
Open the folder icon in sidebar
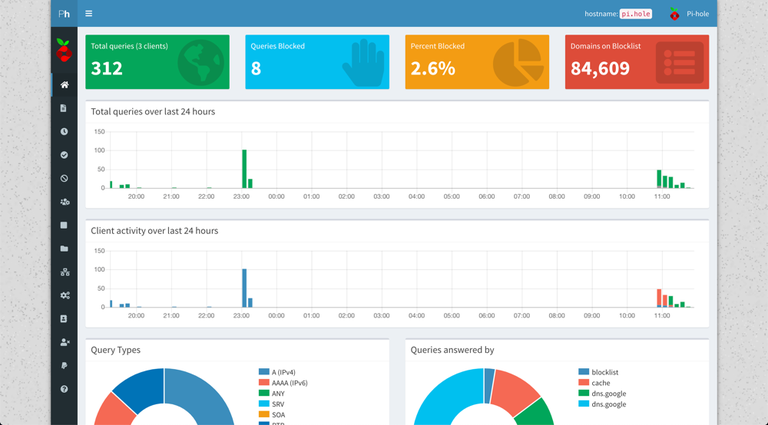point(64,248)
